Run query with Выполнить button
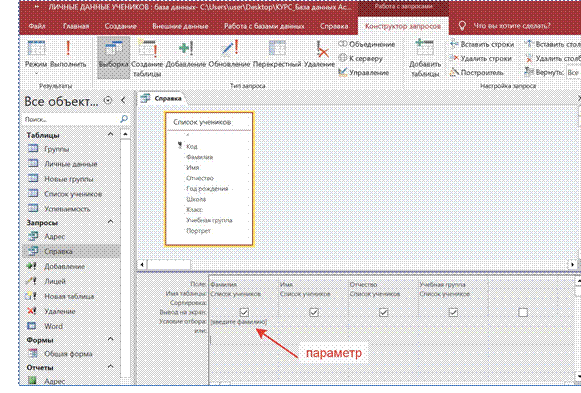This screenshot has height=393, width=581. [68, 55]
